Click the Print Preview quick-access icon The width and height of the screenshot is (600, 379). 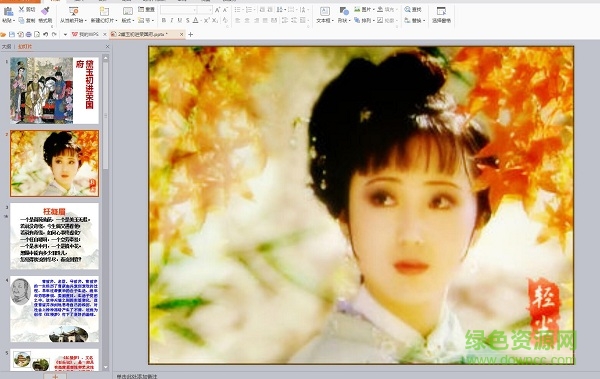pyautogui.click(x=37, y=34)
